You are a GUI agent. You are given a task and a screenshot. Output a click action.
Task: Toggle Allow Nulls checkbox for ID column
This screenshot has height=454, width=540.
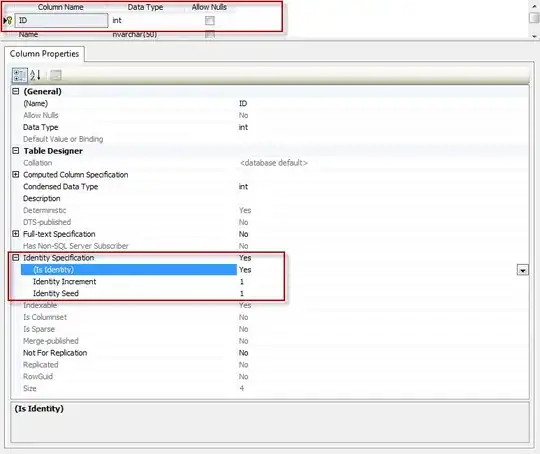[209, 21]
